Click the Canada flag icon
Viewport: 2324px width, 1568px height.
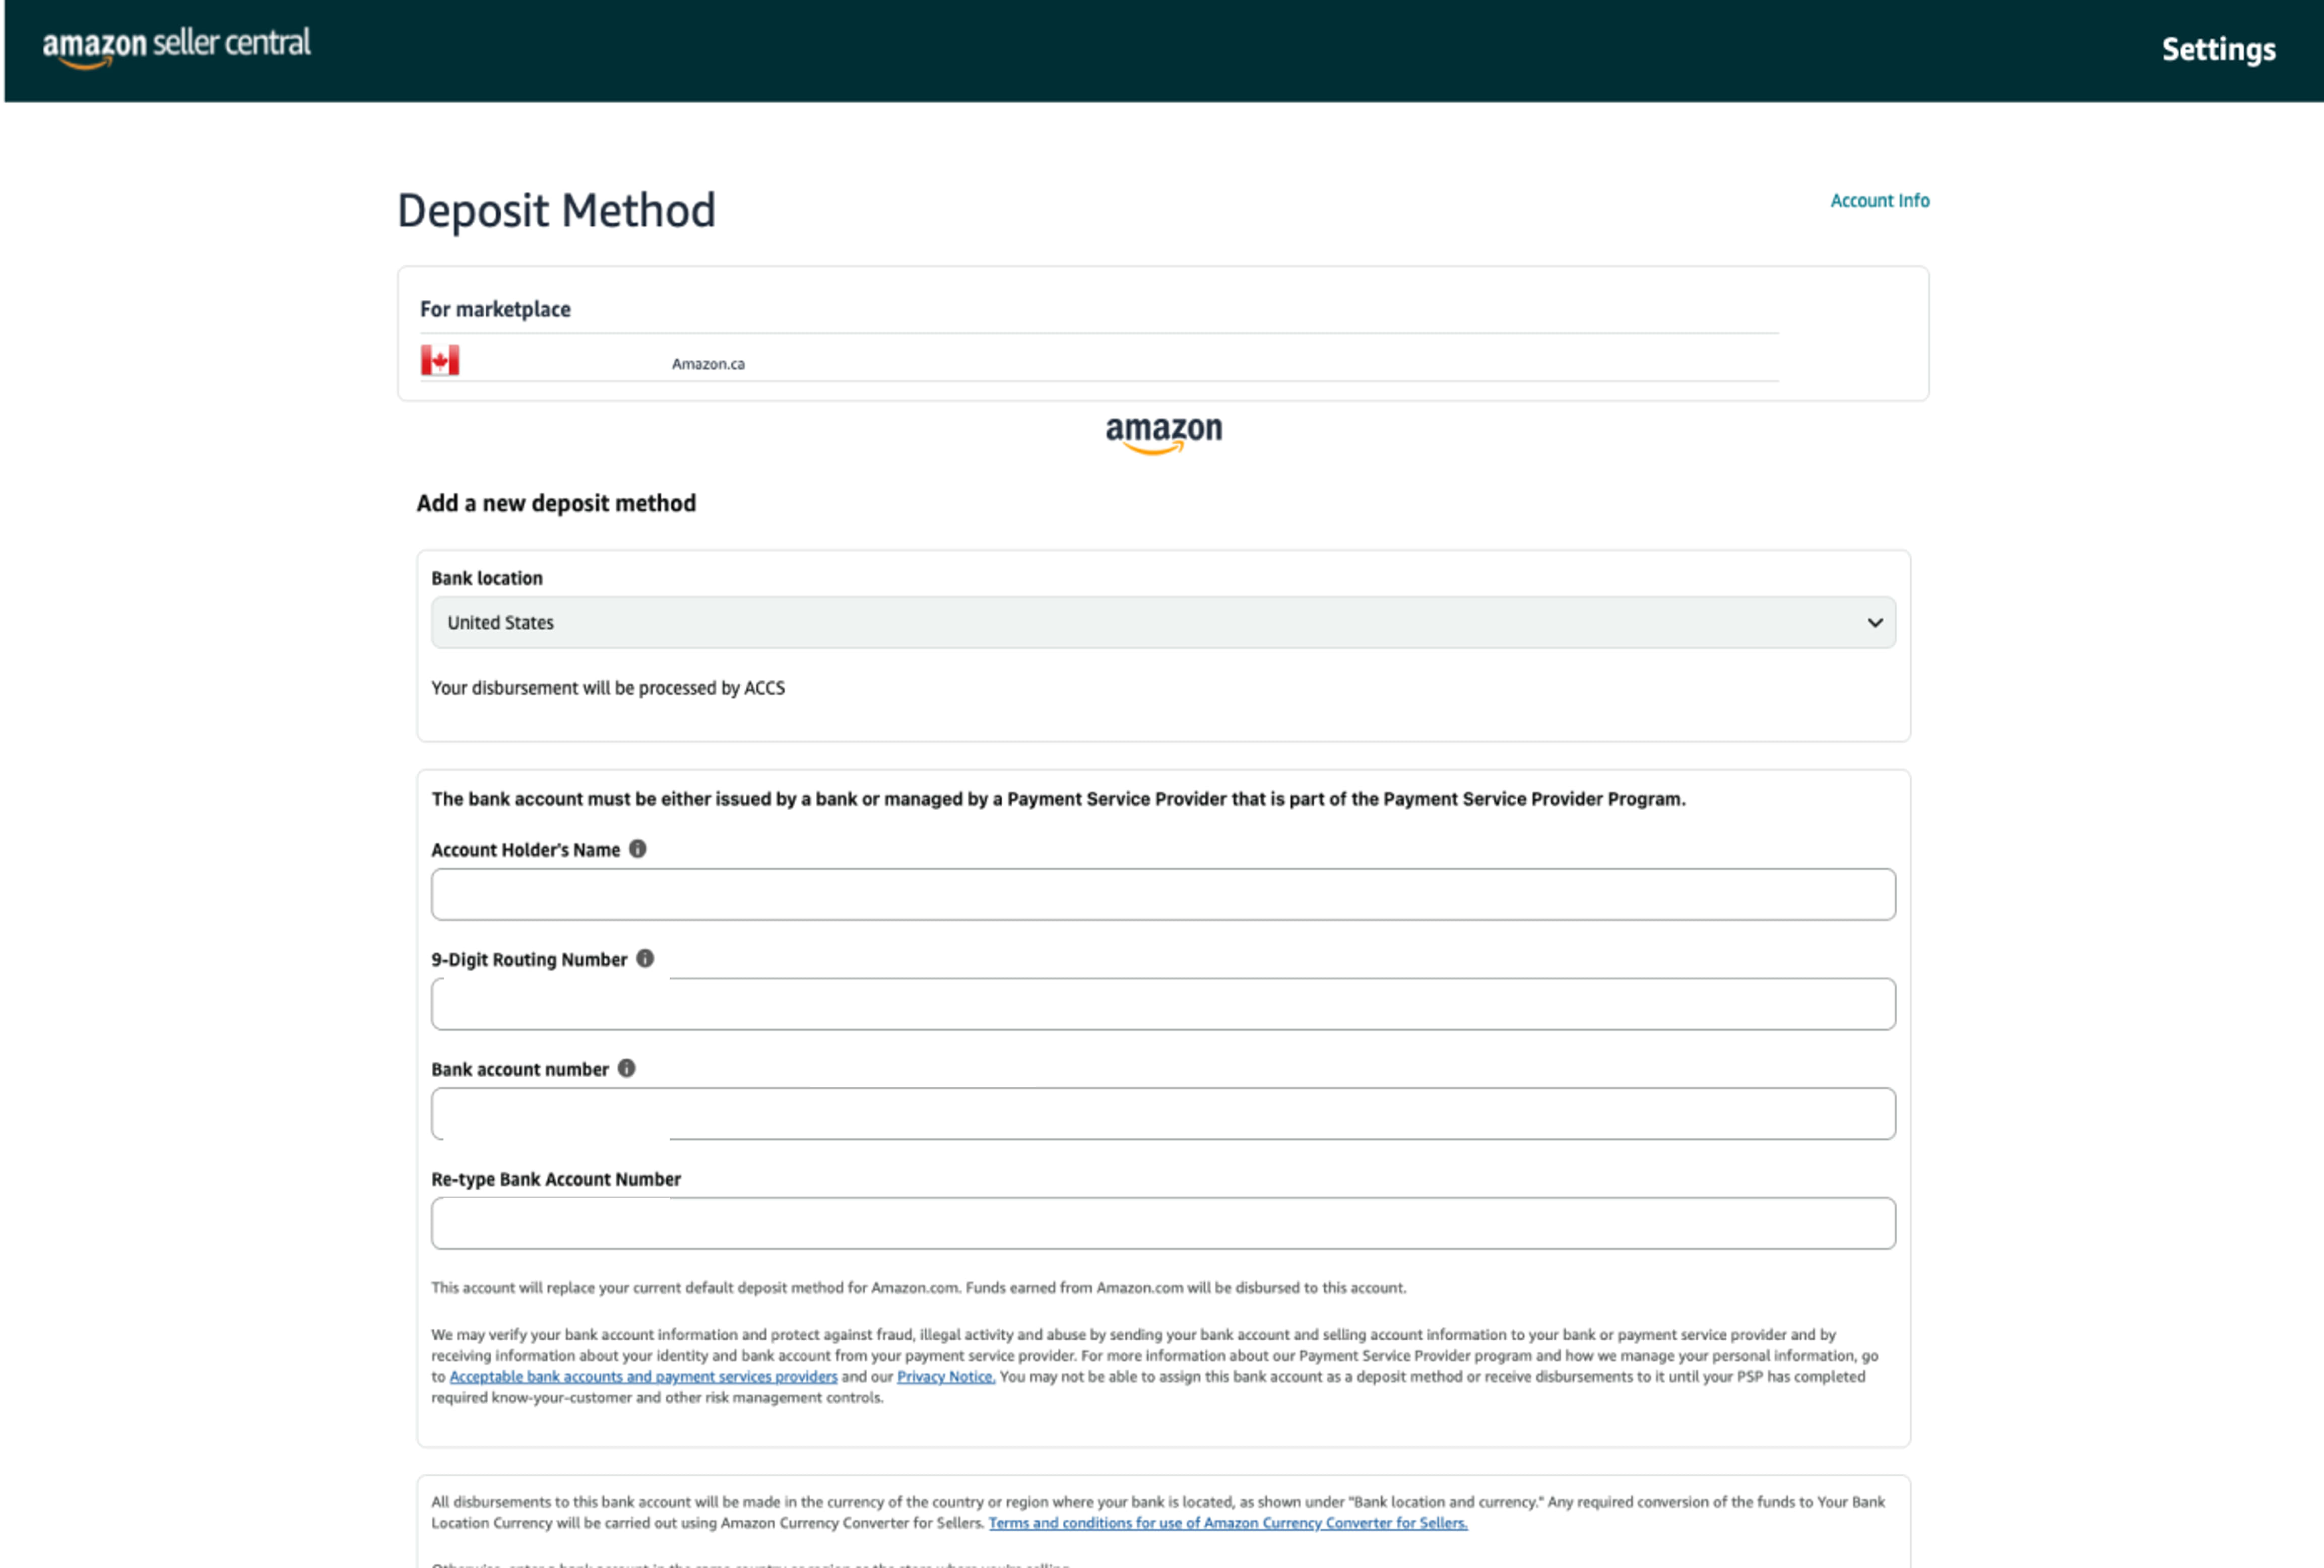[x=440, y=360]
